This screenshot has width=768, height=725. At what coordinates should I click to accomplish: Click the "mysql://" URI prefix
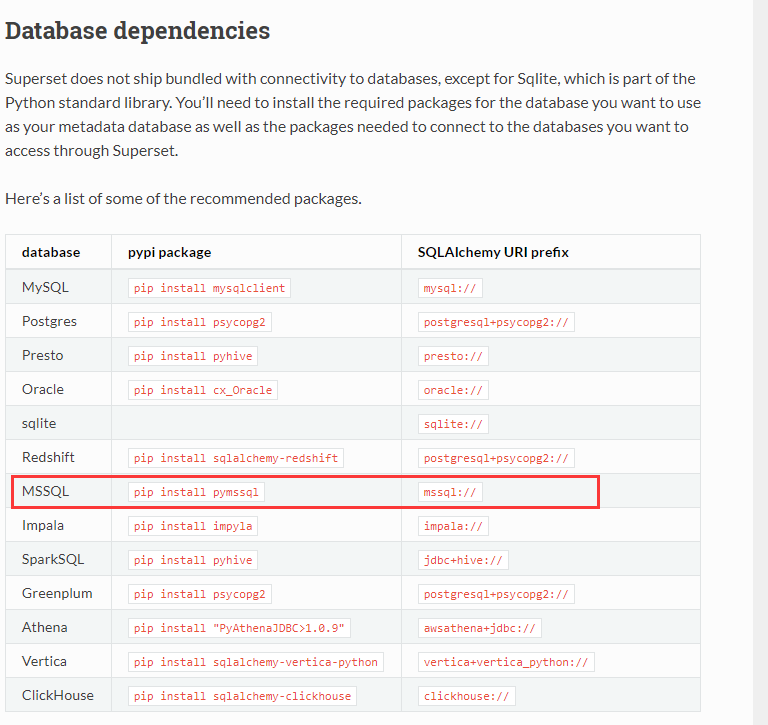450,288
